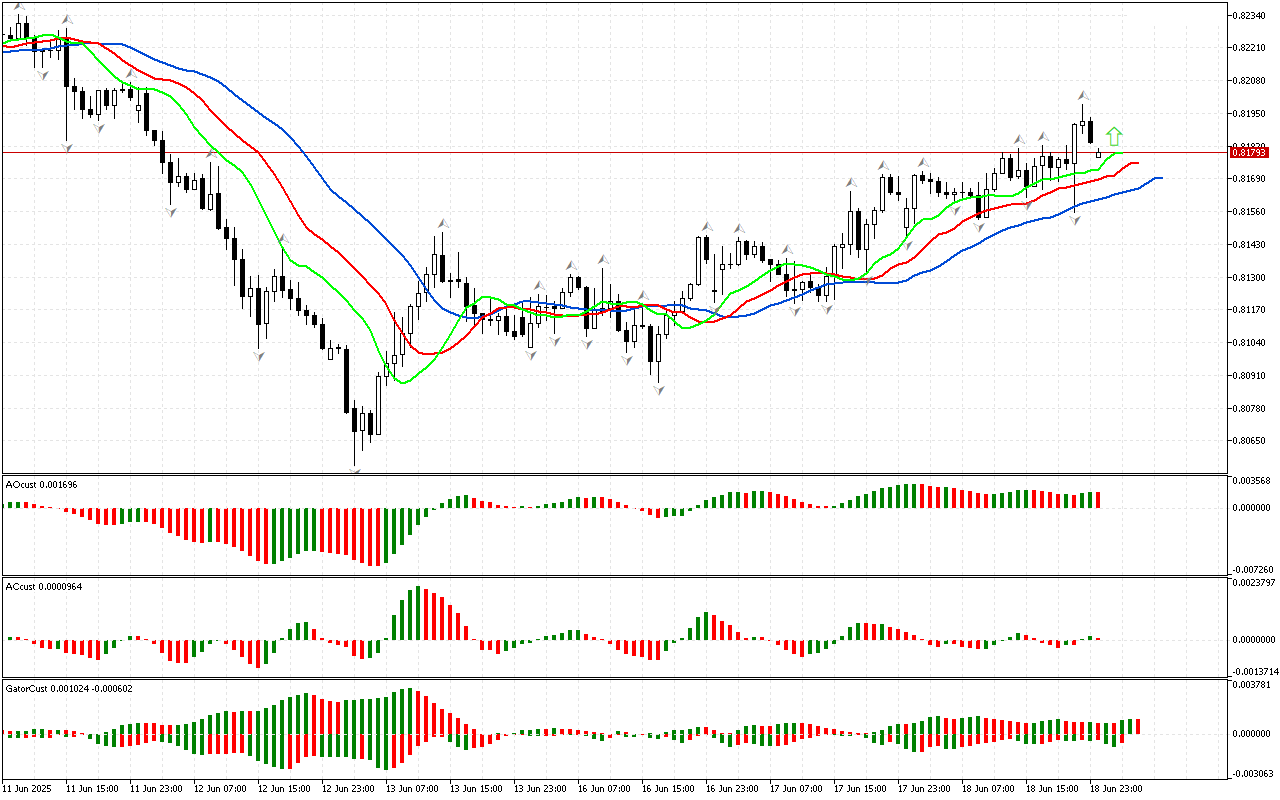
Task: Click the last red bar of AOcust histogram
Action: coord(1098,499)
